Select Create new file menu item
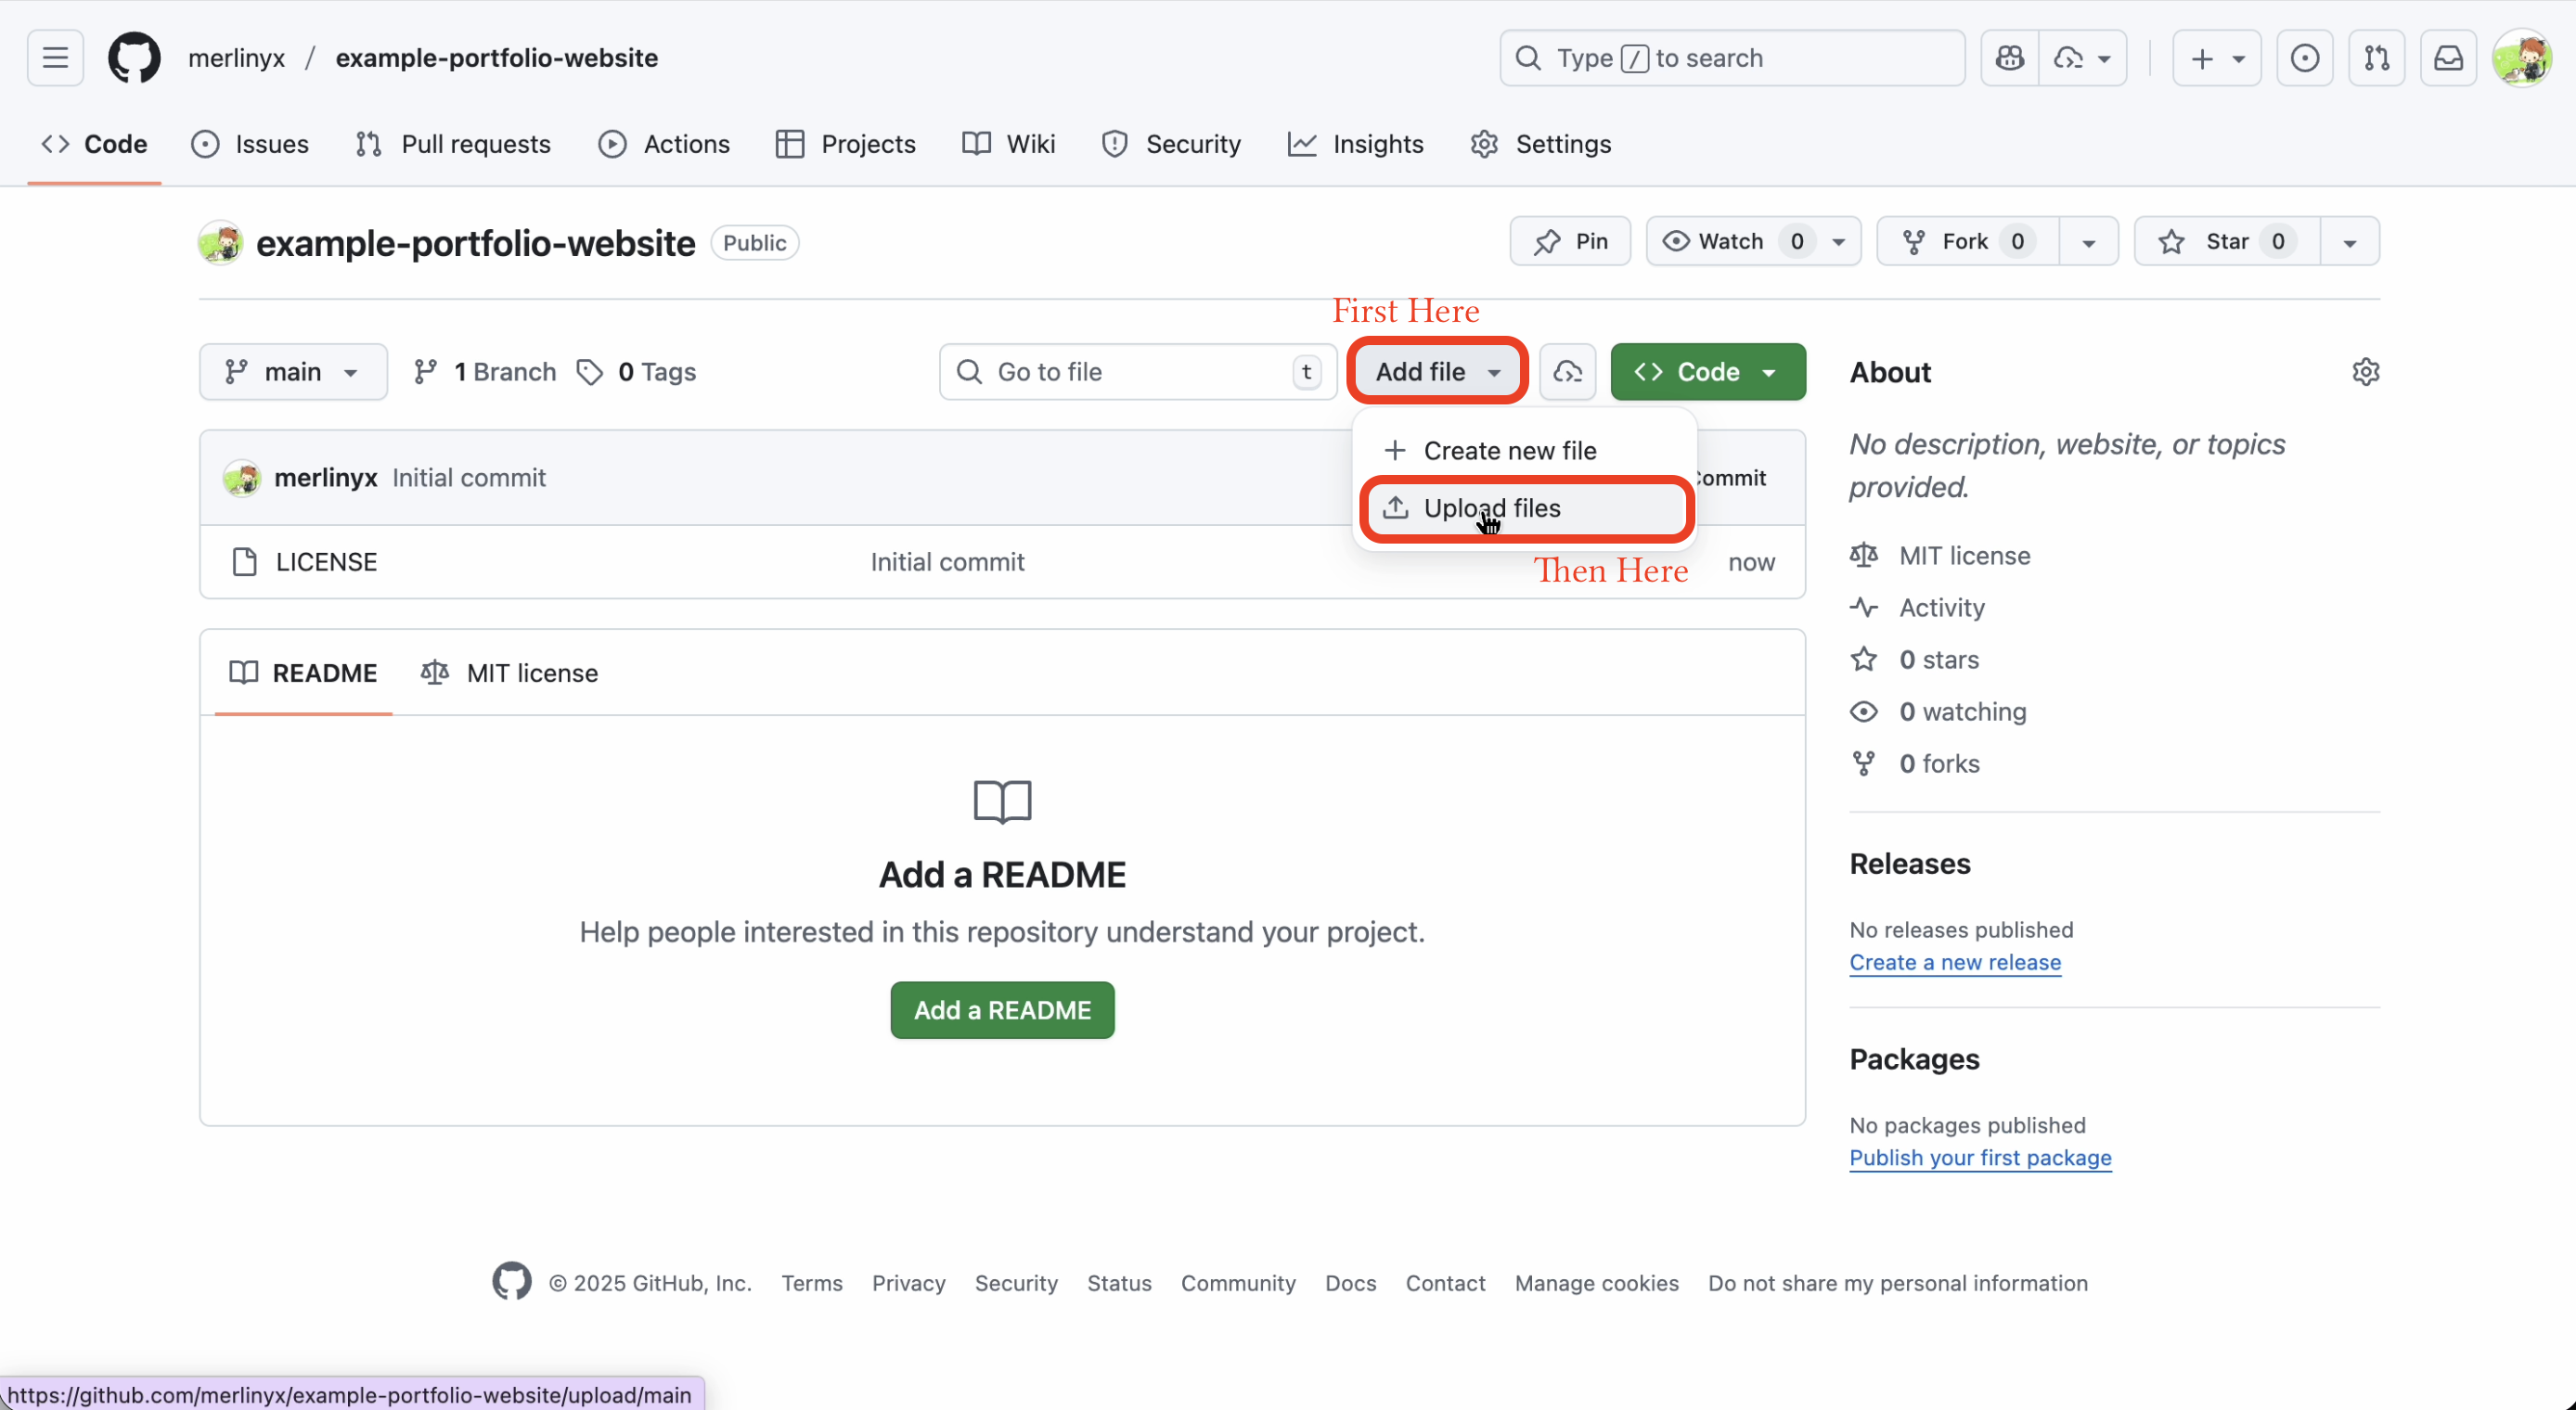The height and width of the screenshot is (1410, 2576). point(1525,451)
